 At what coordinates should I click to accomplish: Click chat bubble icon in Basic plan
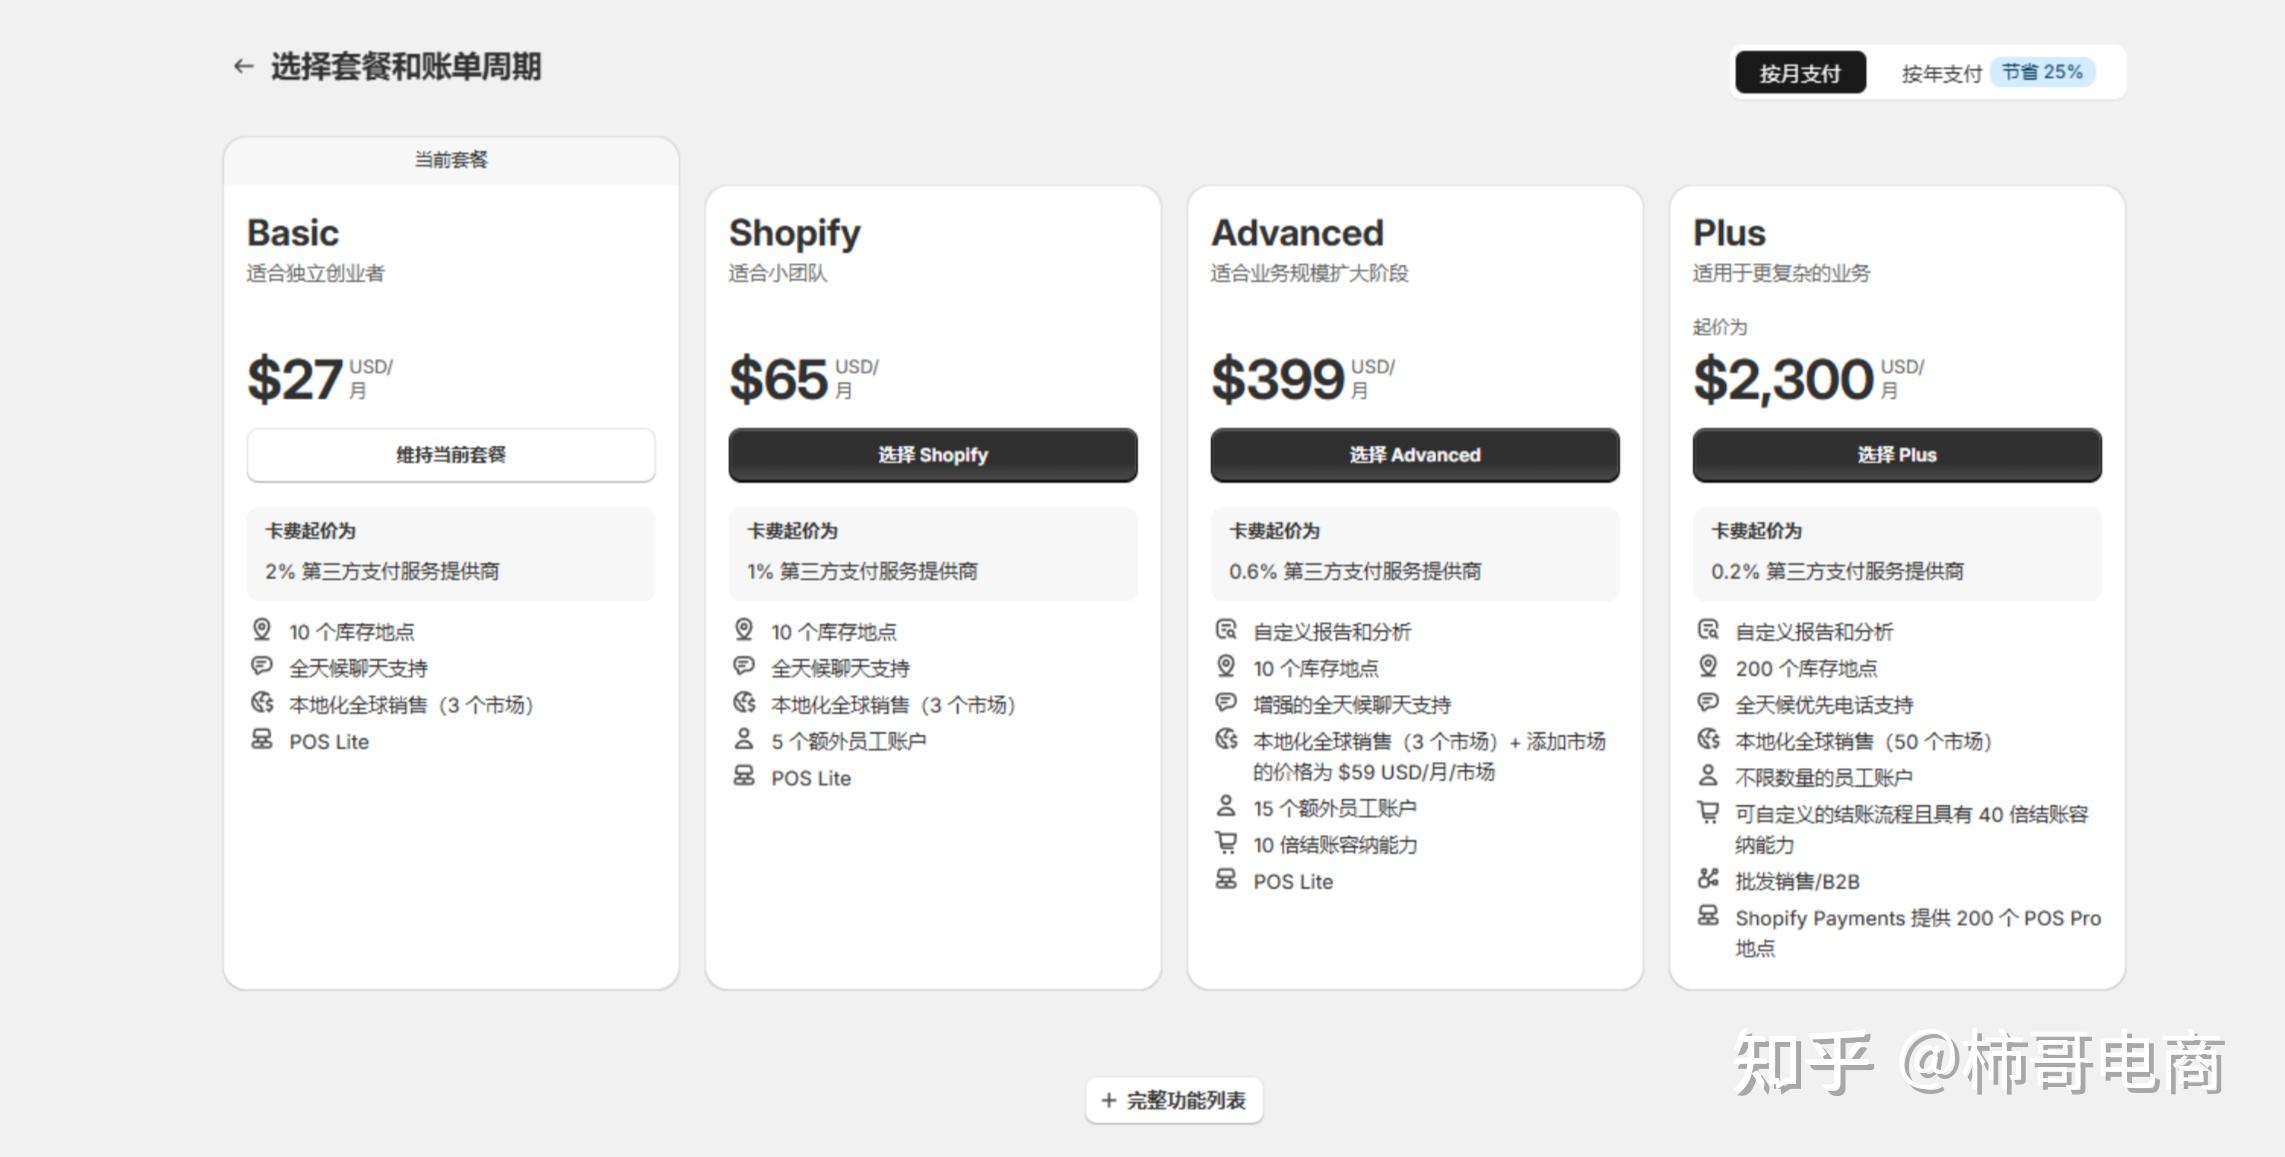pos(262,666)
